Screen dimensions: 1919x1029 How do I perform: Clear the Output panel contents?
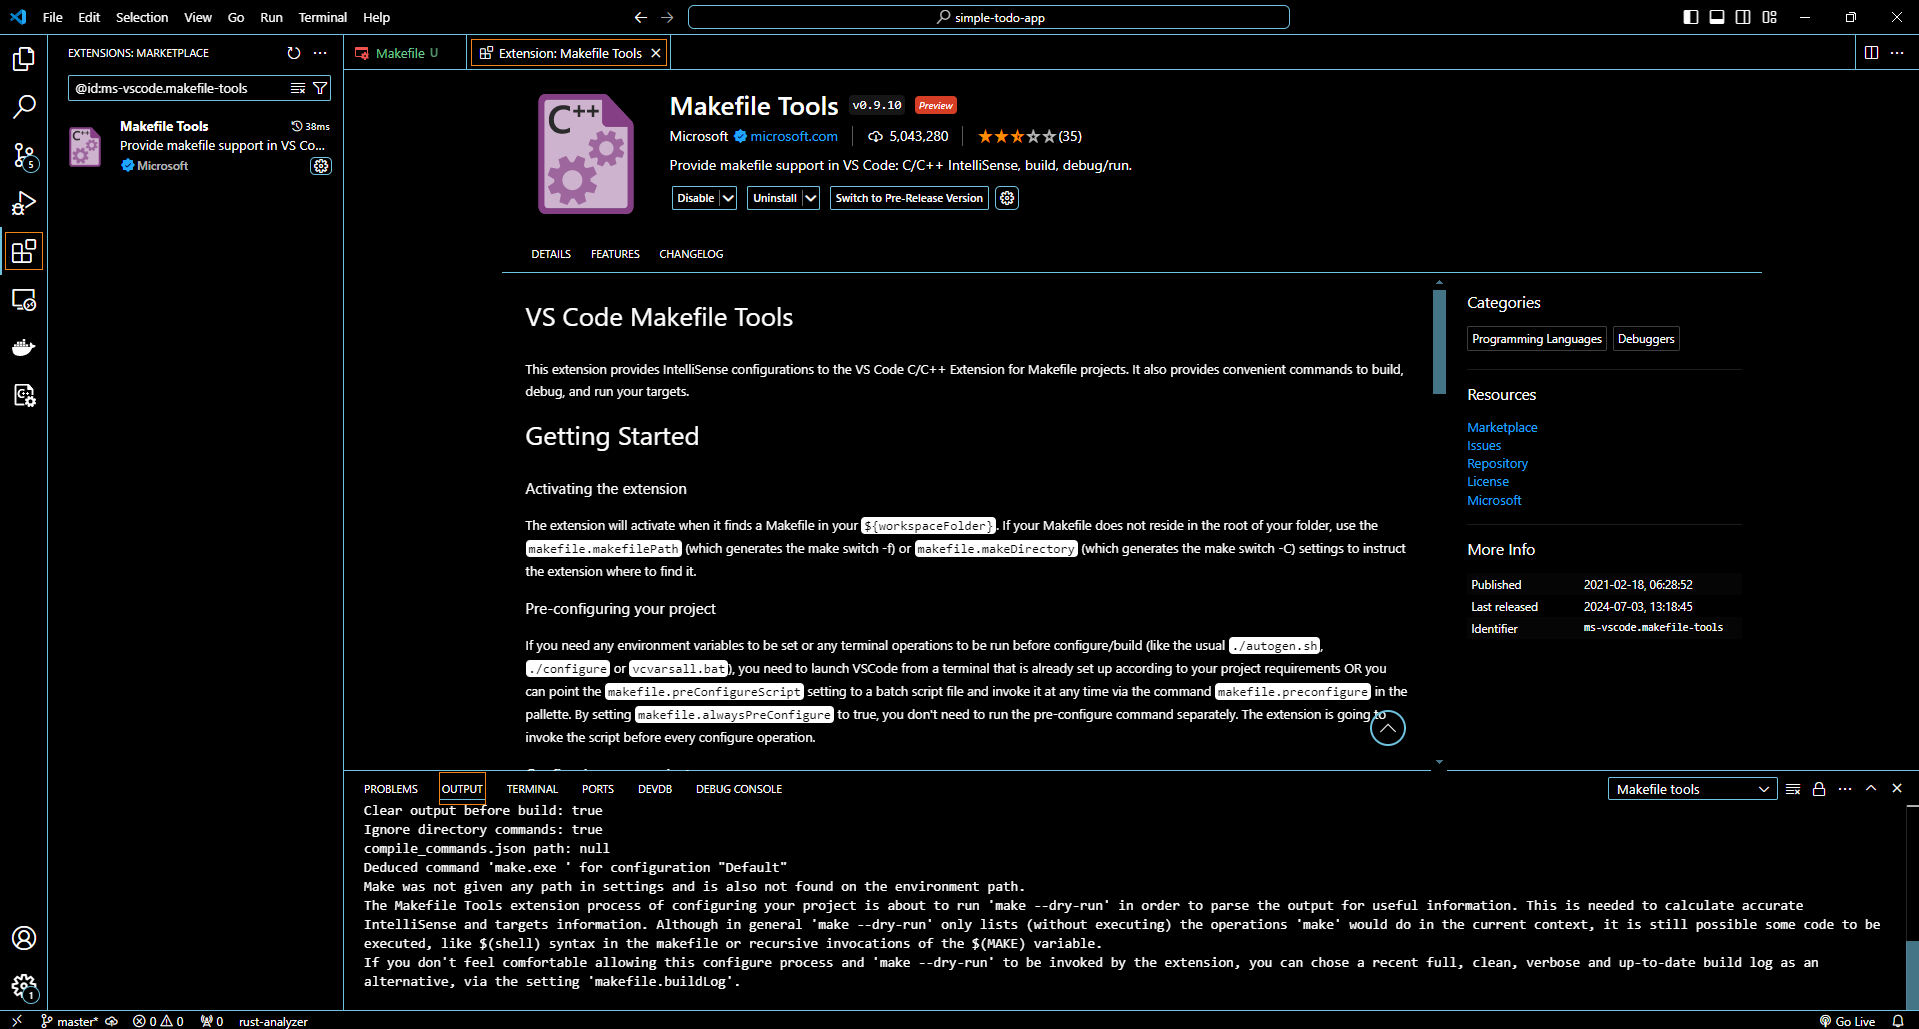tap(1793, 789)
